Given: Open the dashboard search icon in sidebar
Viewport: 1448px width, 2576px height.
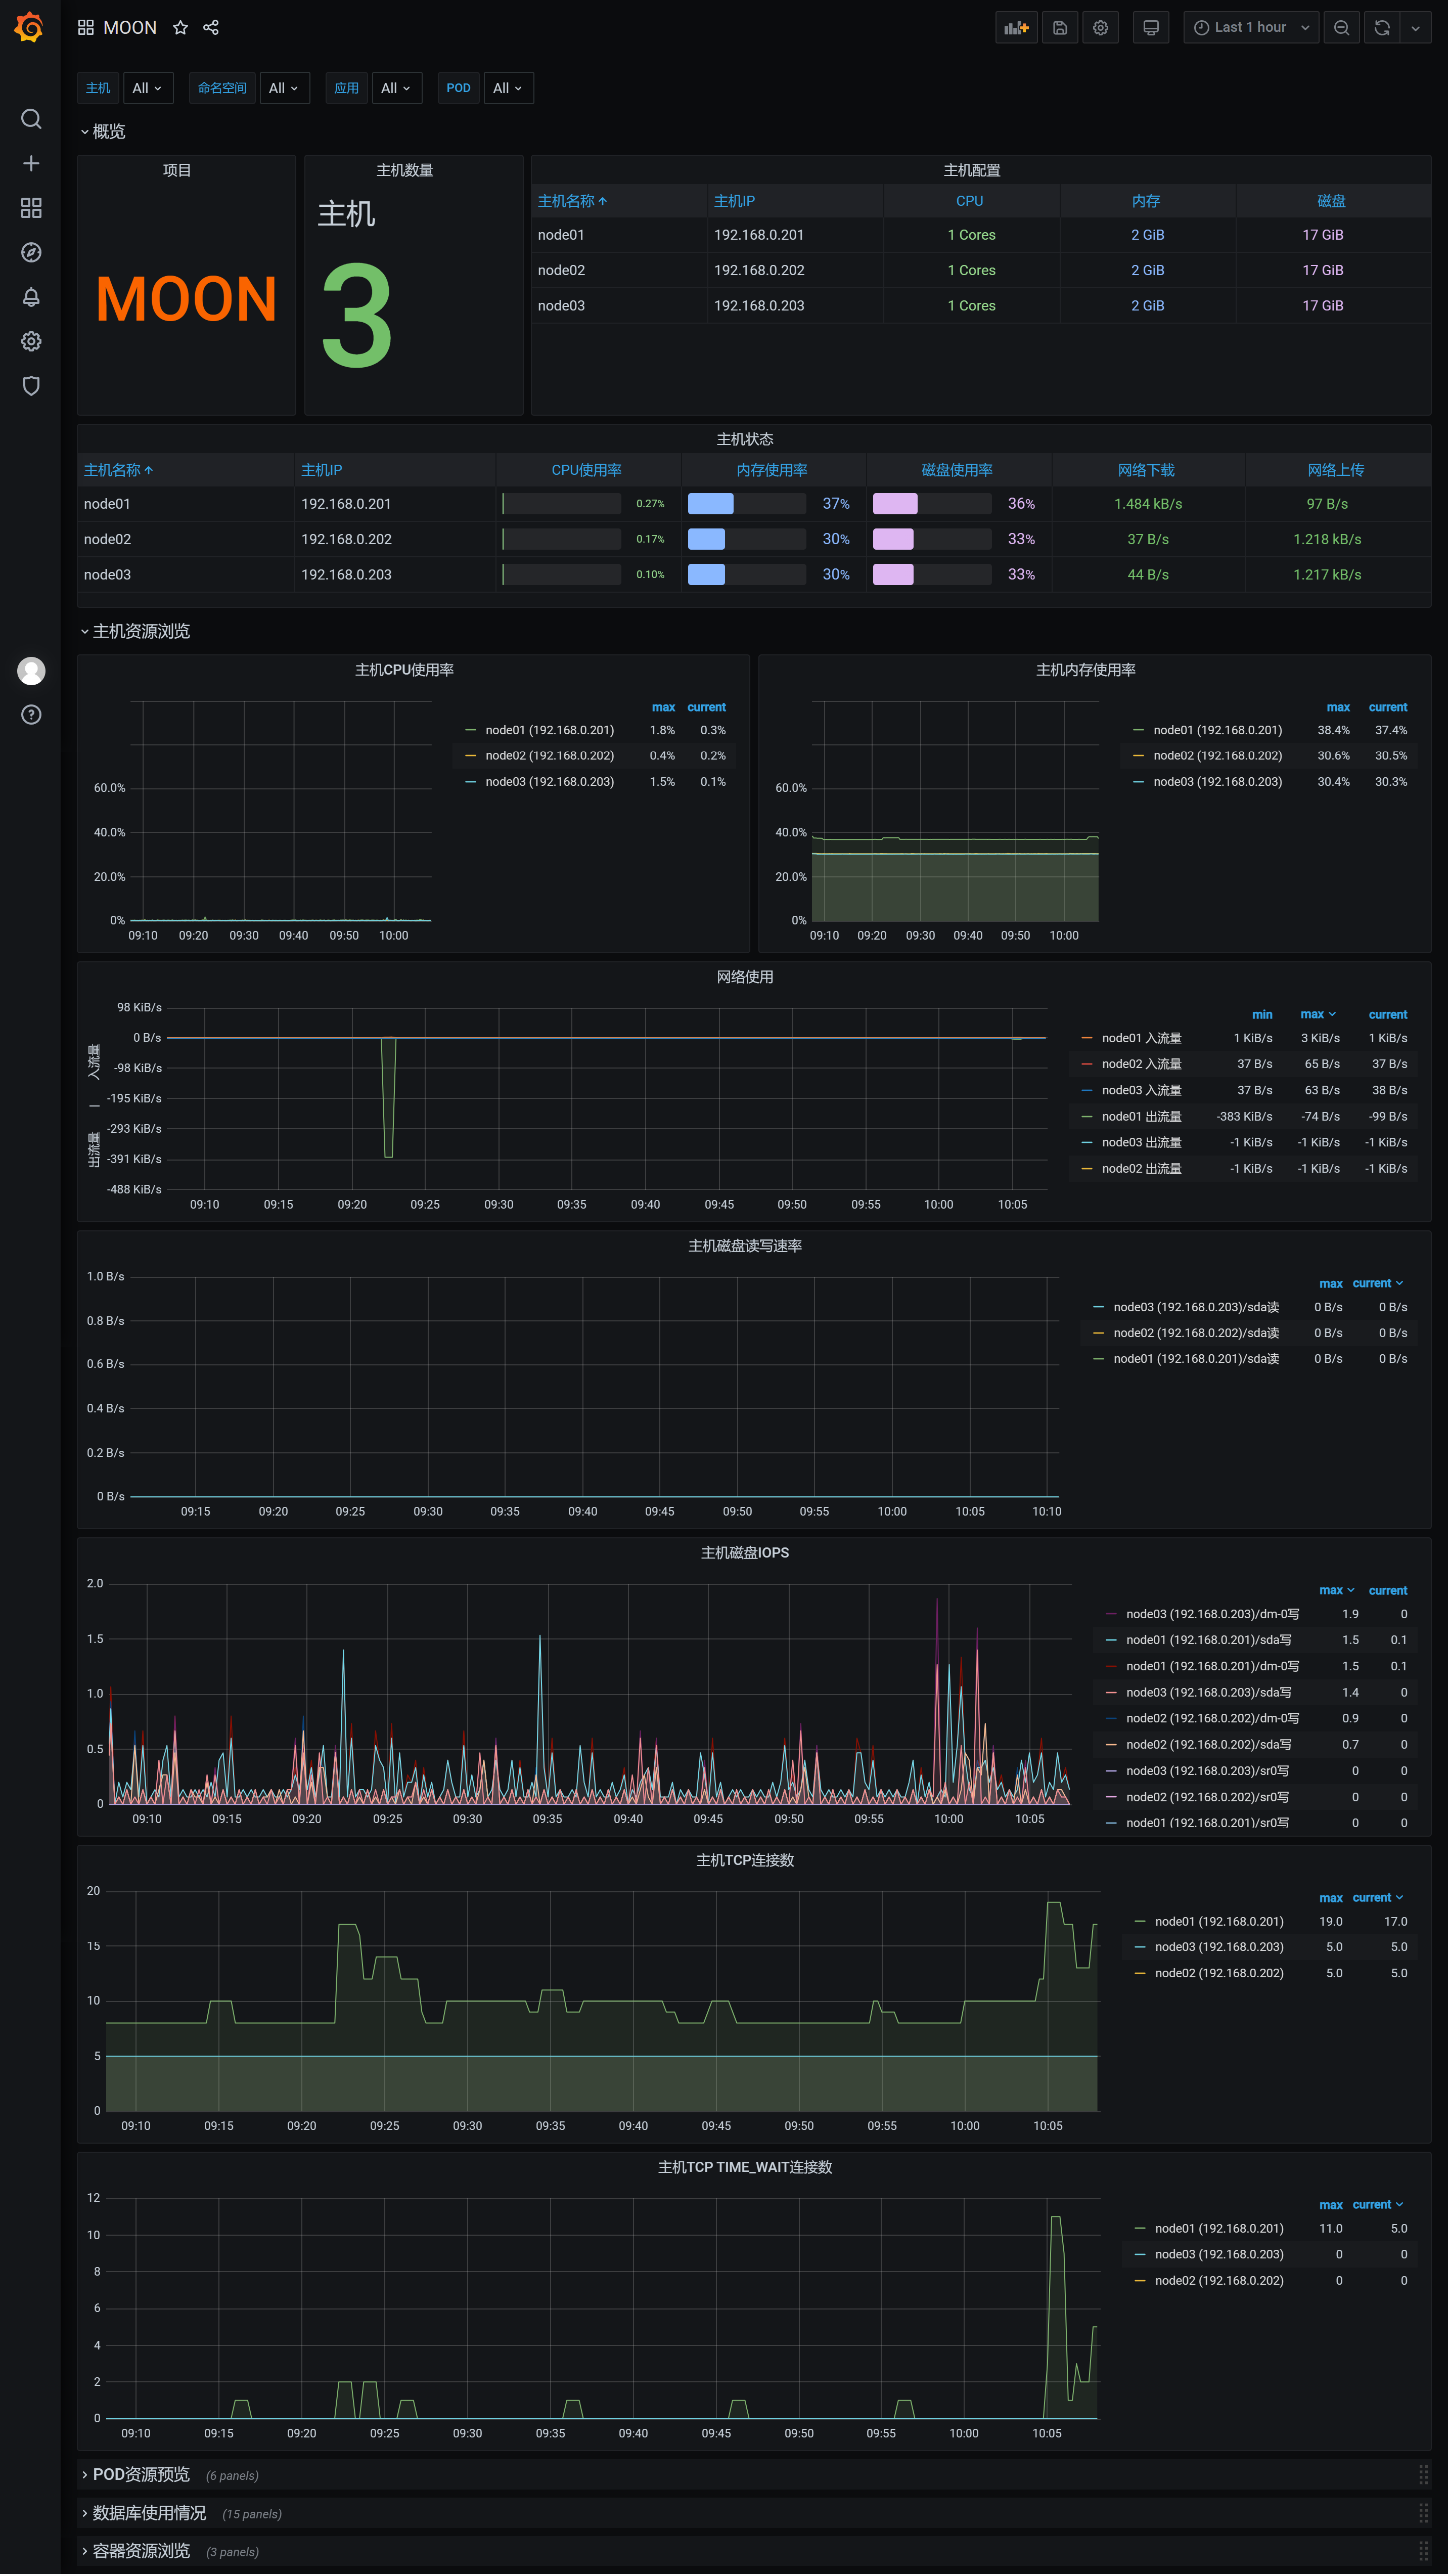Looking at the screenshot, I should (31, 119).
